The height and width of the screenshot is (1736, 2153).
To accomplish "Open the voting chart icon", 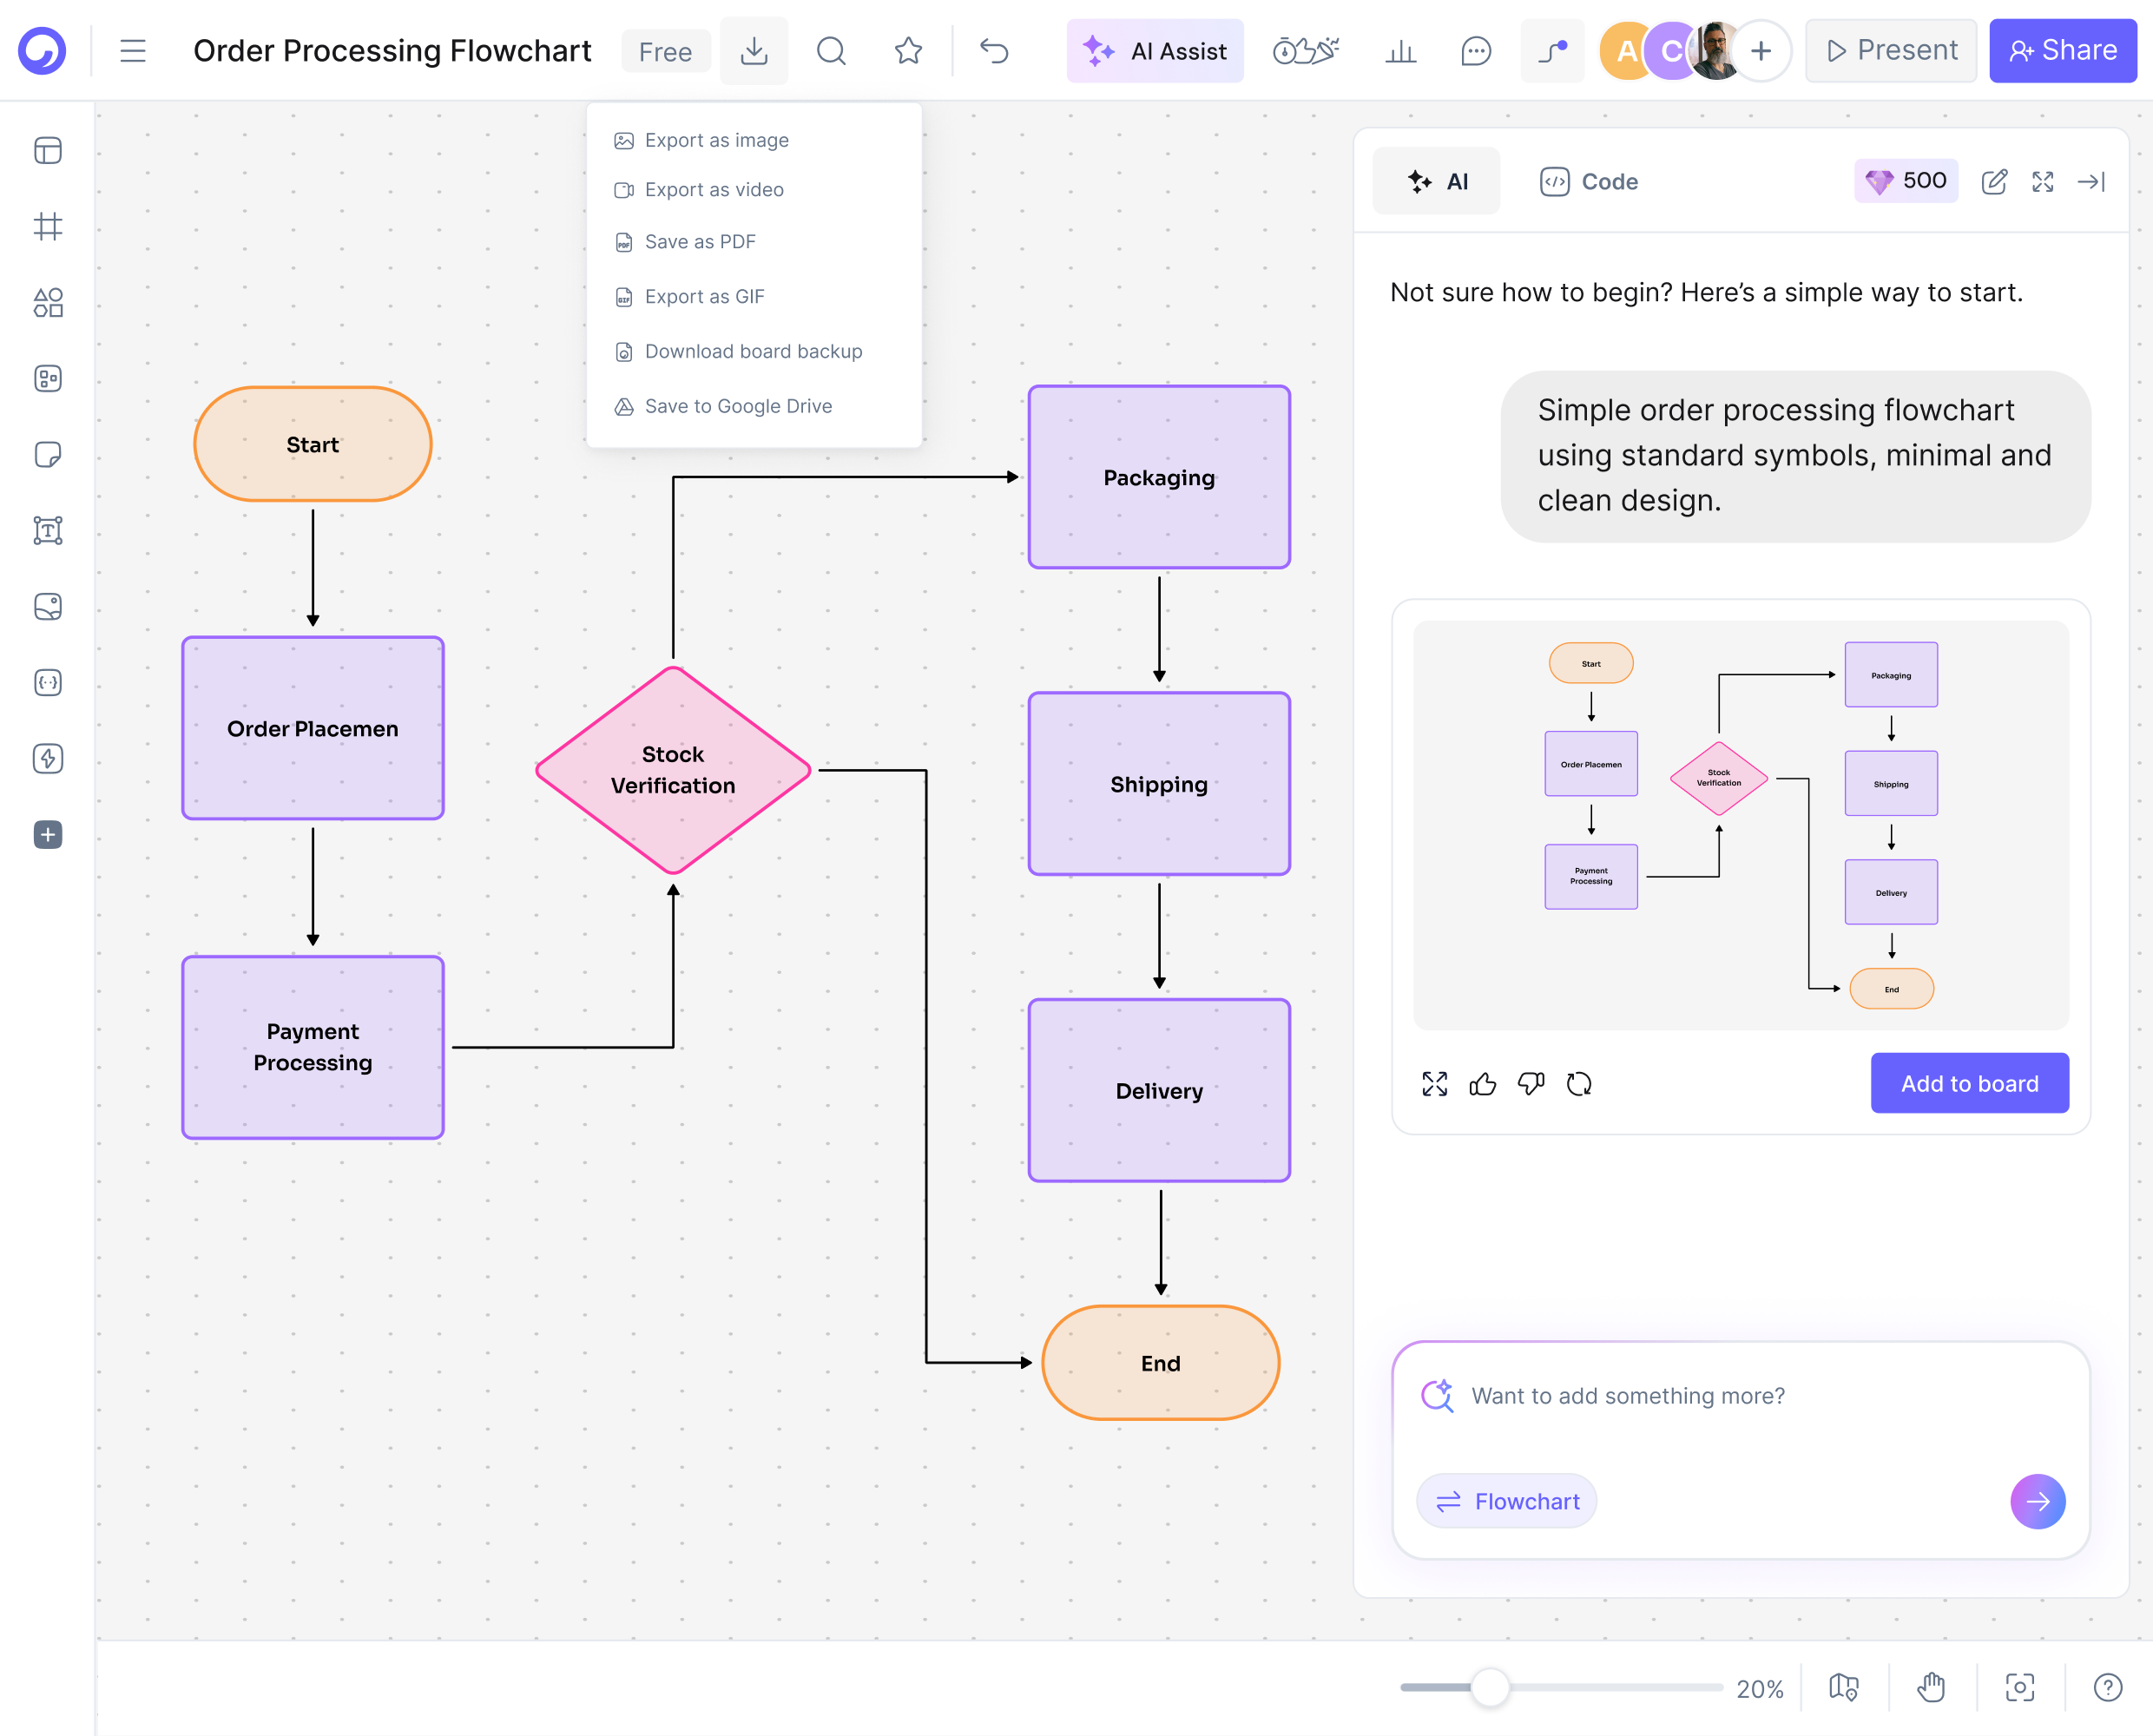I will [1401, 50].
